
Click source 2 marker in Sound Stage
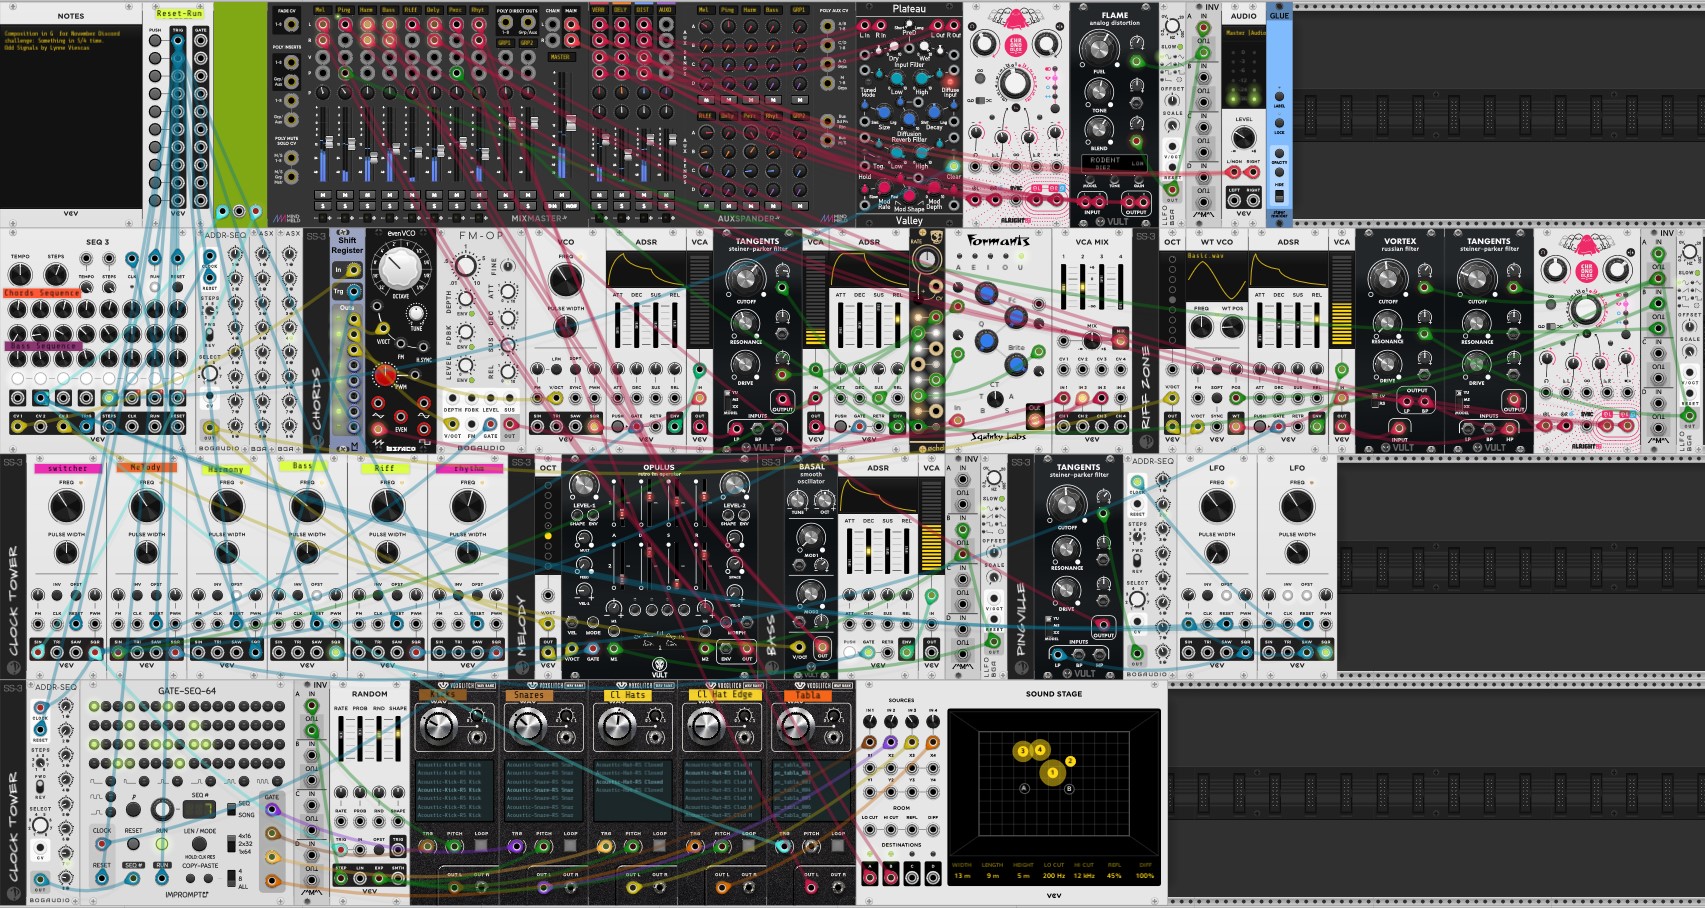[x=1070, y=762]
